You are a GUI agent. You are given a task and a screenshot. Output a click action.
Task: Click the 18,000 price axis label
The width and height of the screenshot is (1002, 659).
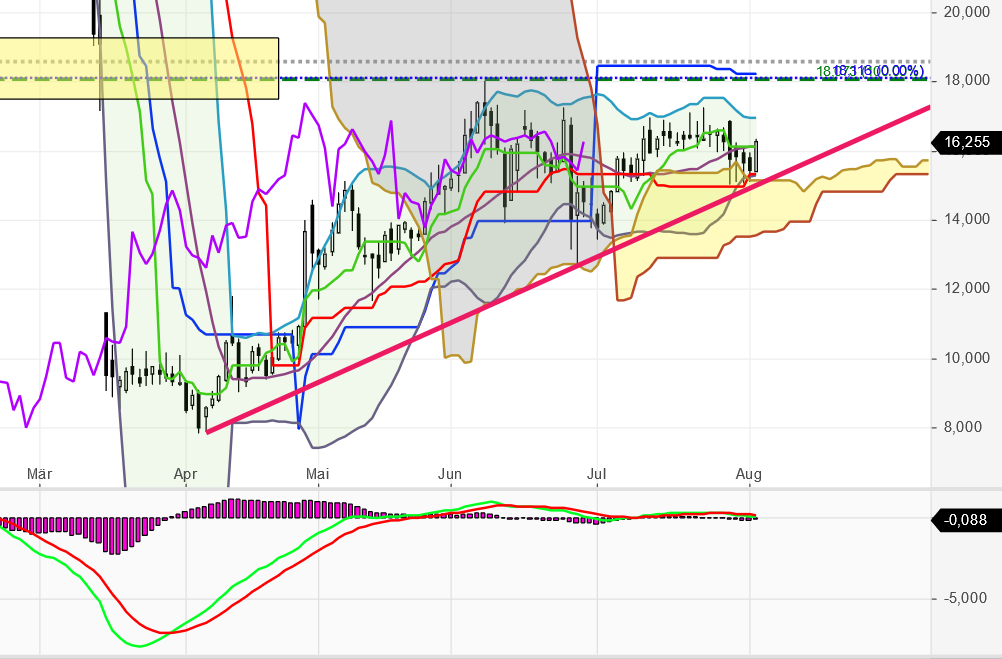[x=966, y=81]
